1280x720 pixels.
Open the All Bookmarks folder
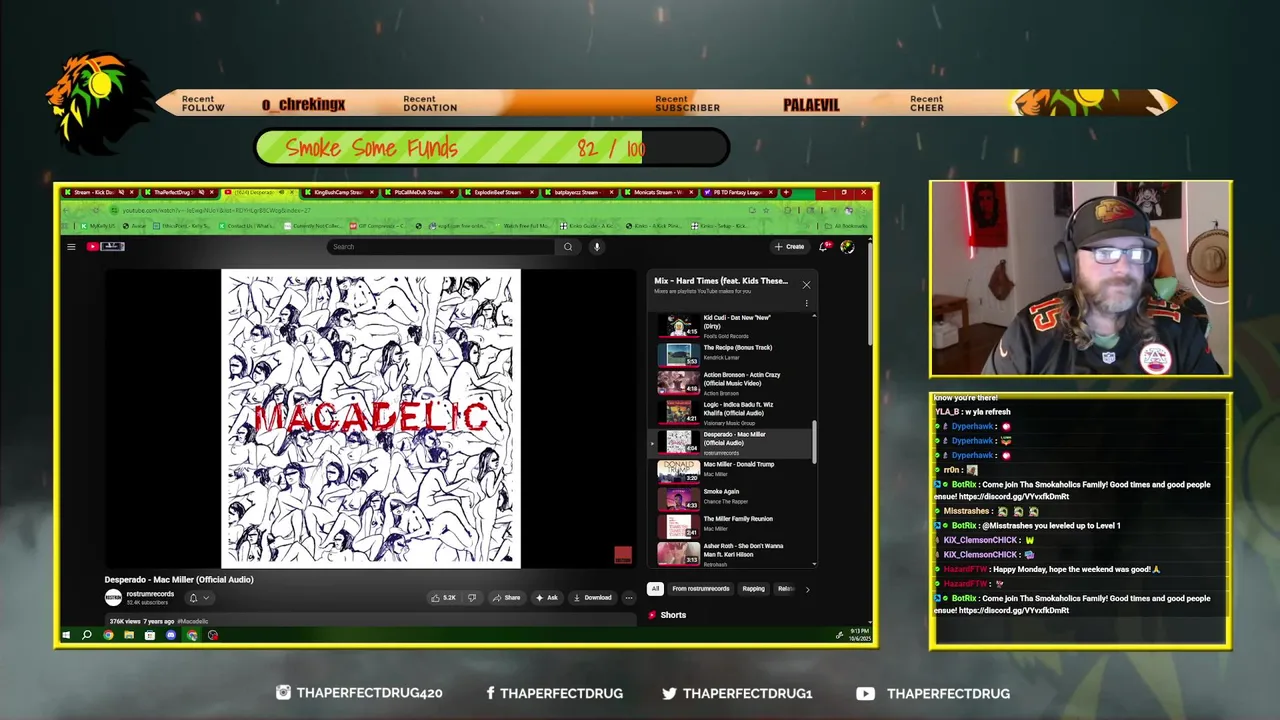click(x=848, y=226)
